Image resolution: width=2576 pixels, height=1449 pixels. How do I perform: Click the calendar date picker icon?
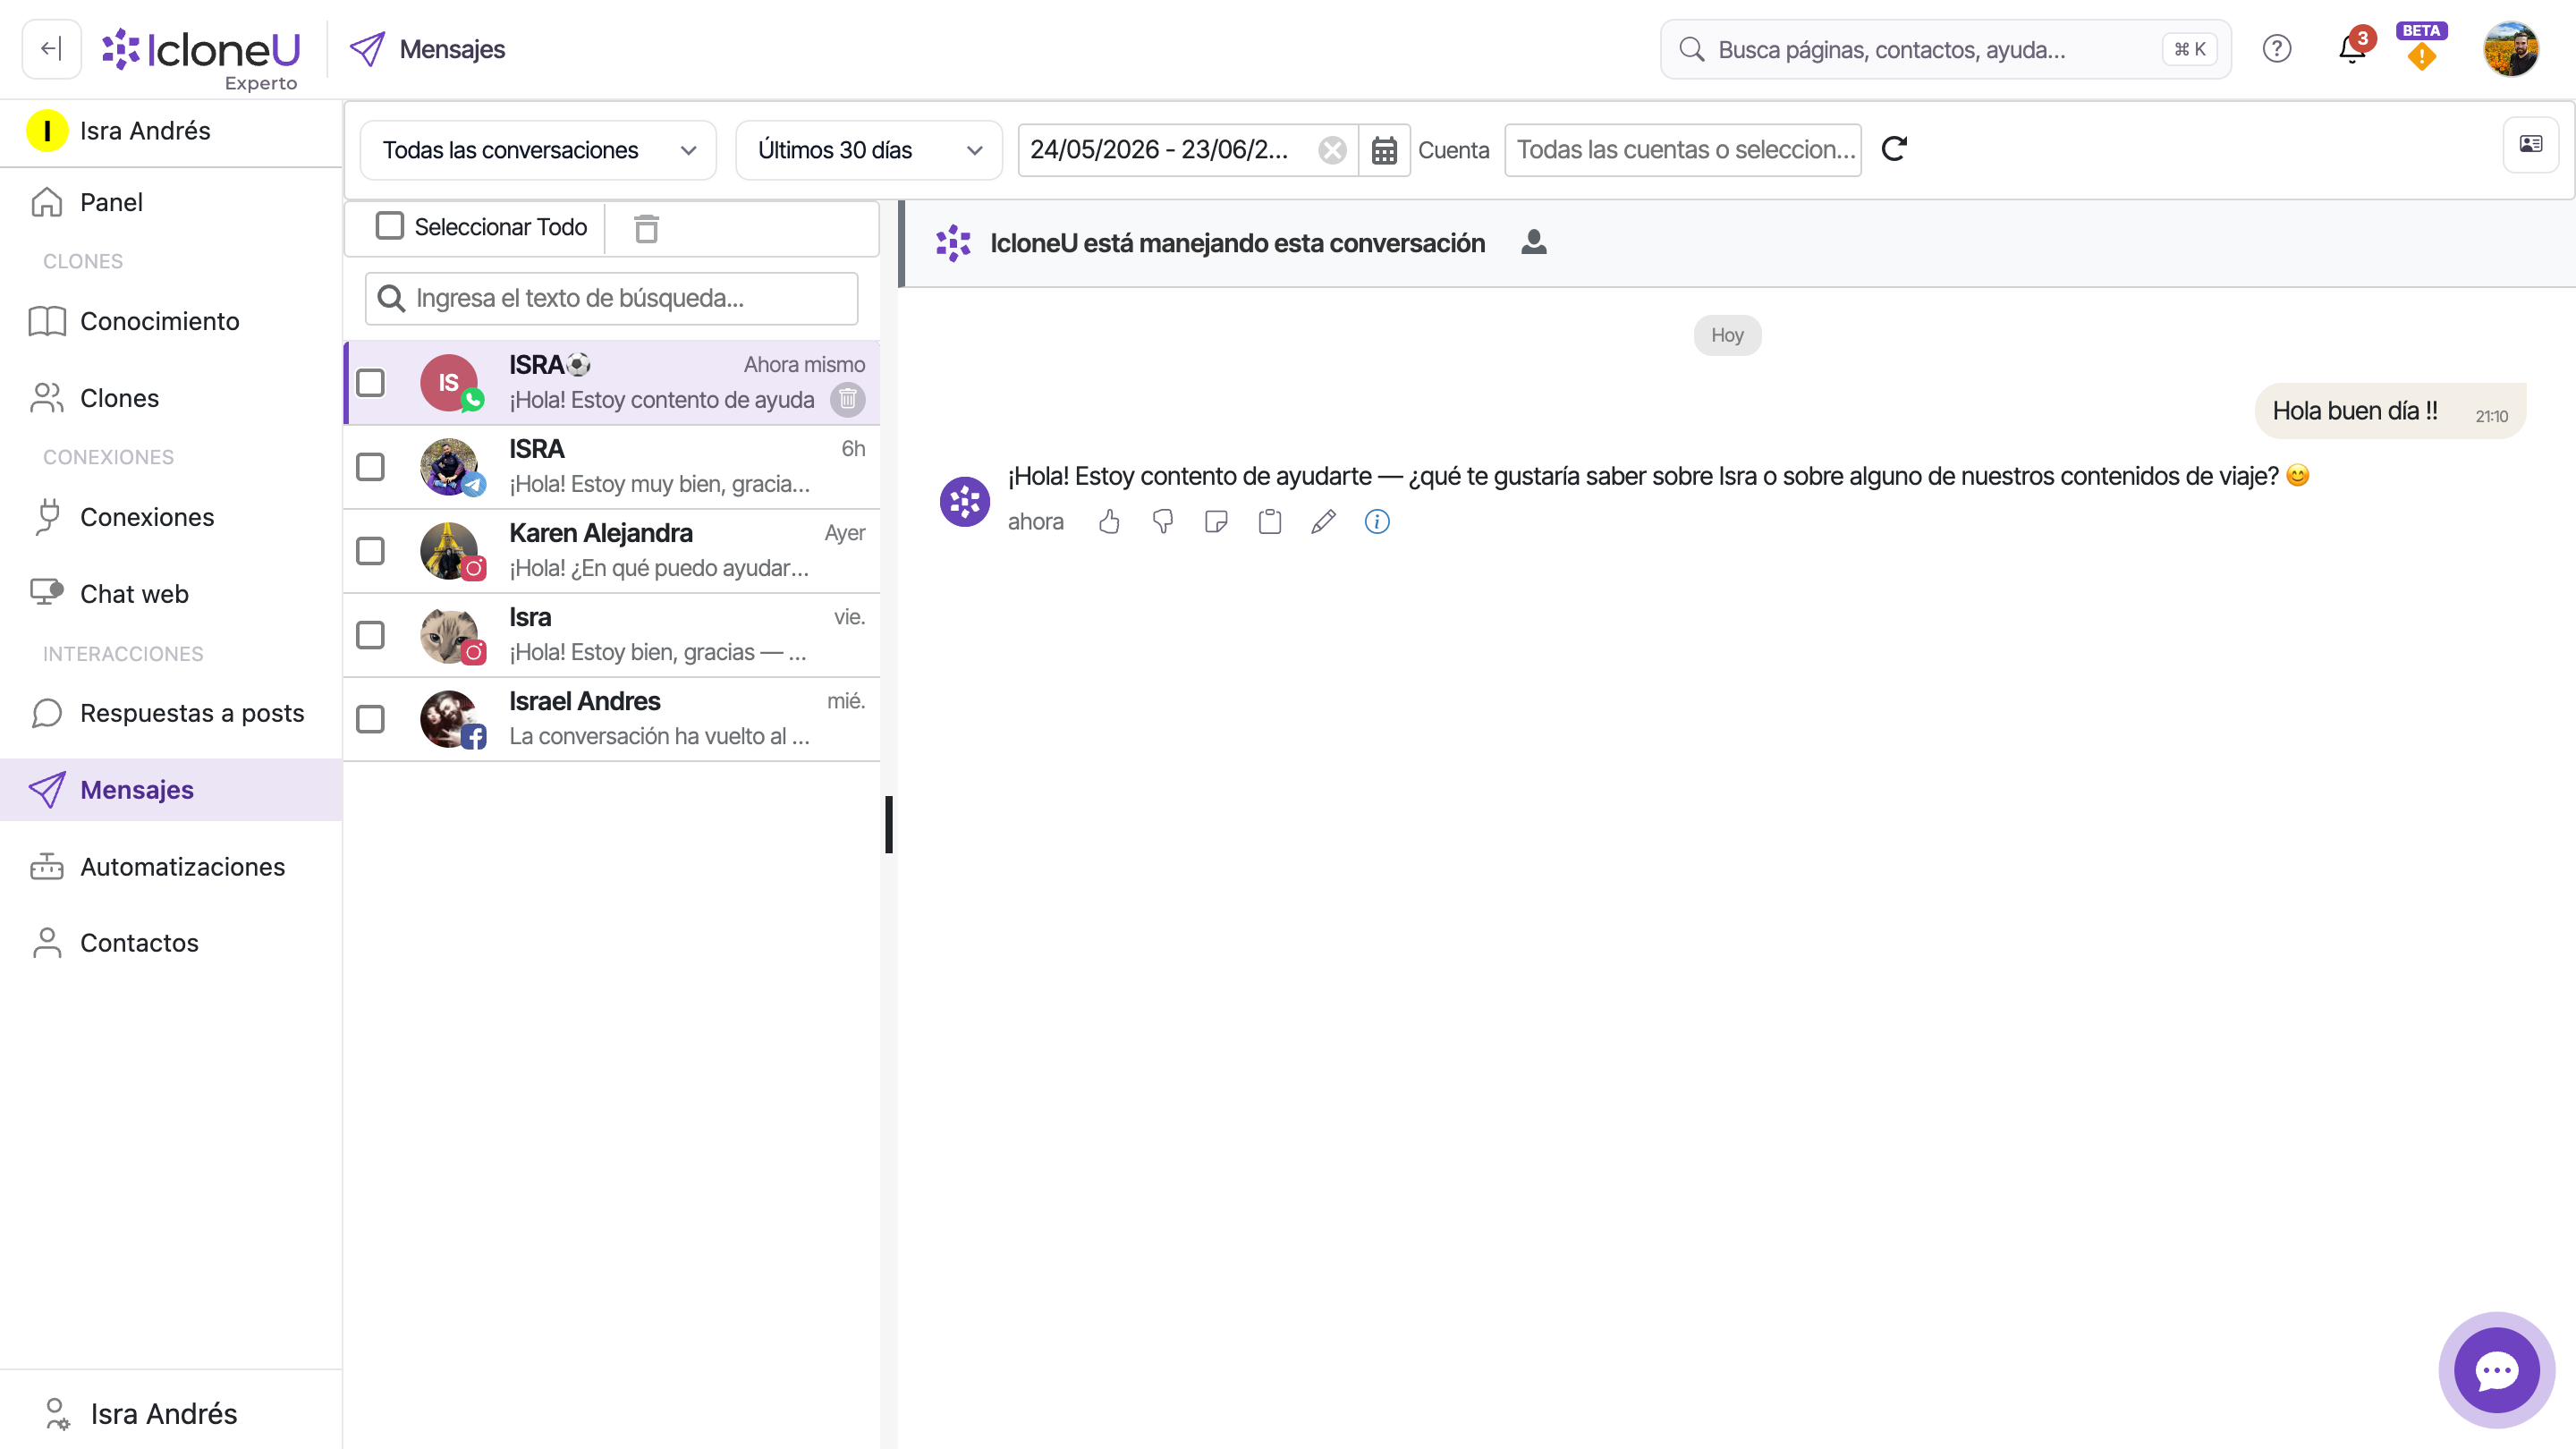(1384, 150)
